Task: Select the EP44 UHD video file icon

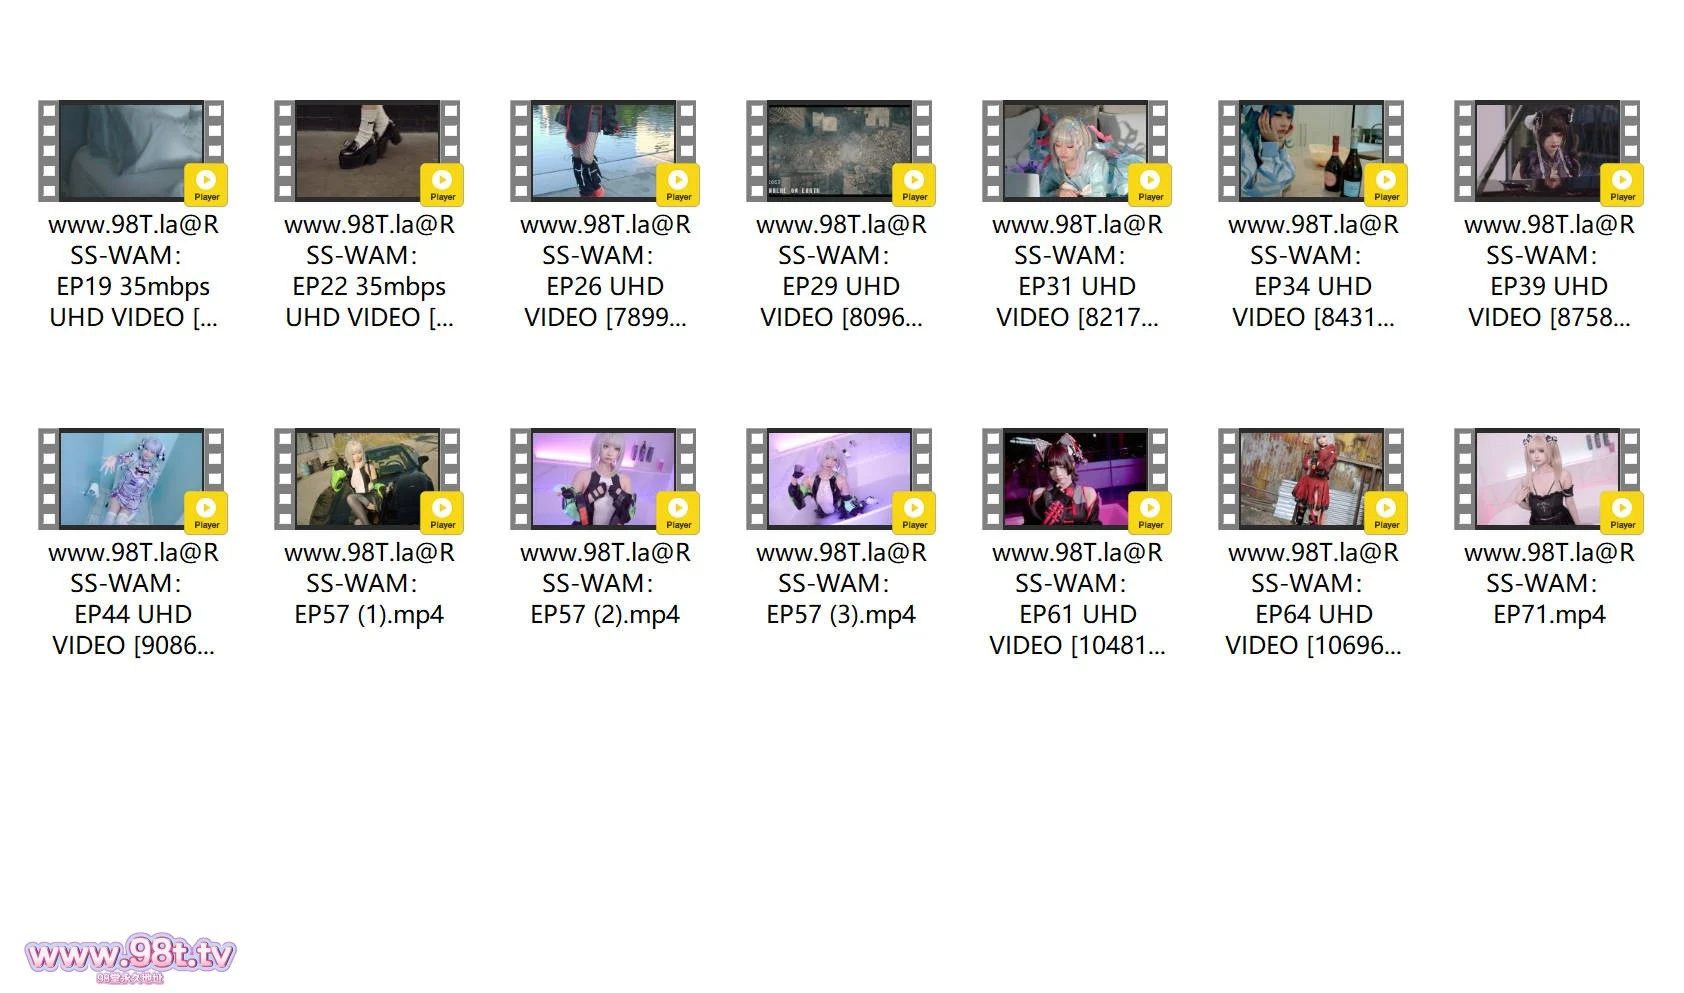Action: [132, 479]
